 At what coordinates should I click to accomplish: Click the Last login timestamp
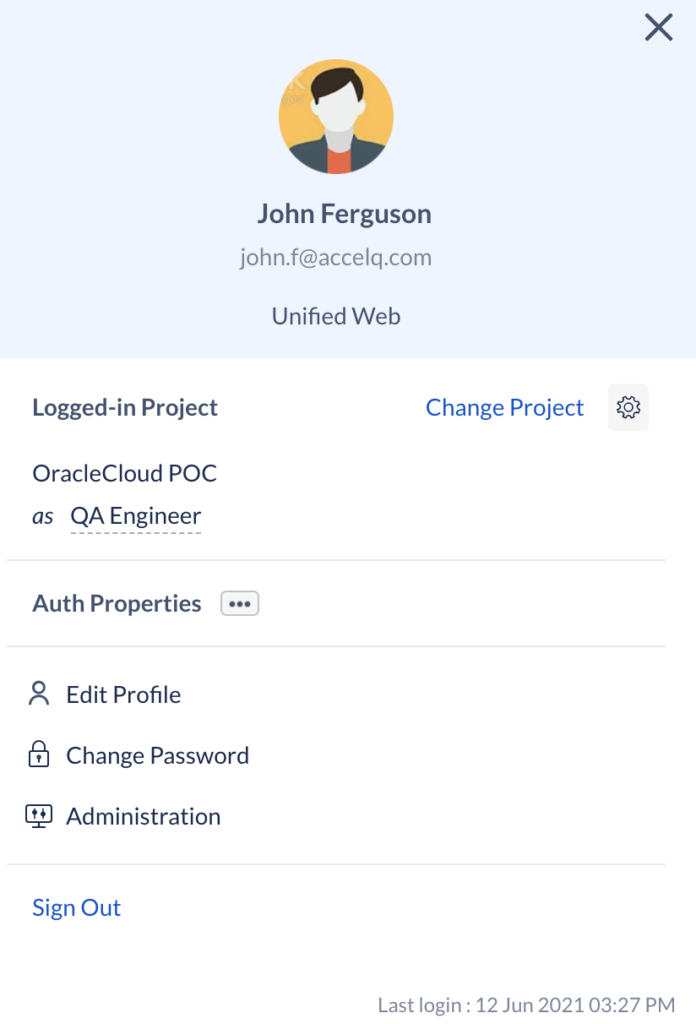point(526,1005)
